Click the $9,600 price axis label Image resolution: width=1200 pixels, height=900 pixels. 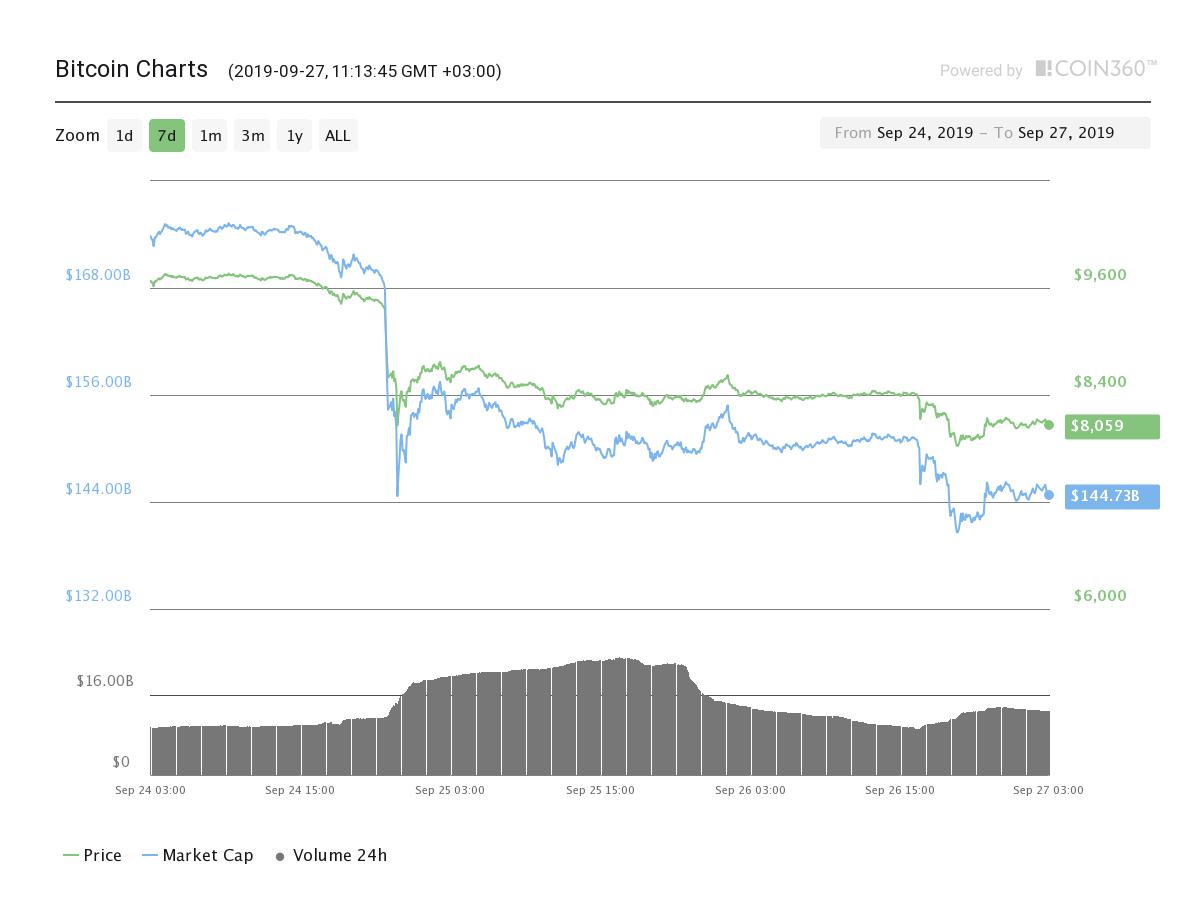click(x=1100, y=274)
